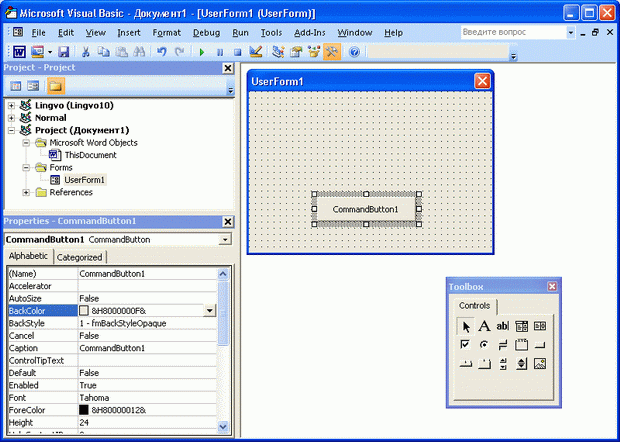The image size is (620, 442).
Task: Open the Debug menu
Action: pyautogui.click(x=206, y=33)
